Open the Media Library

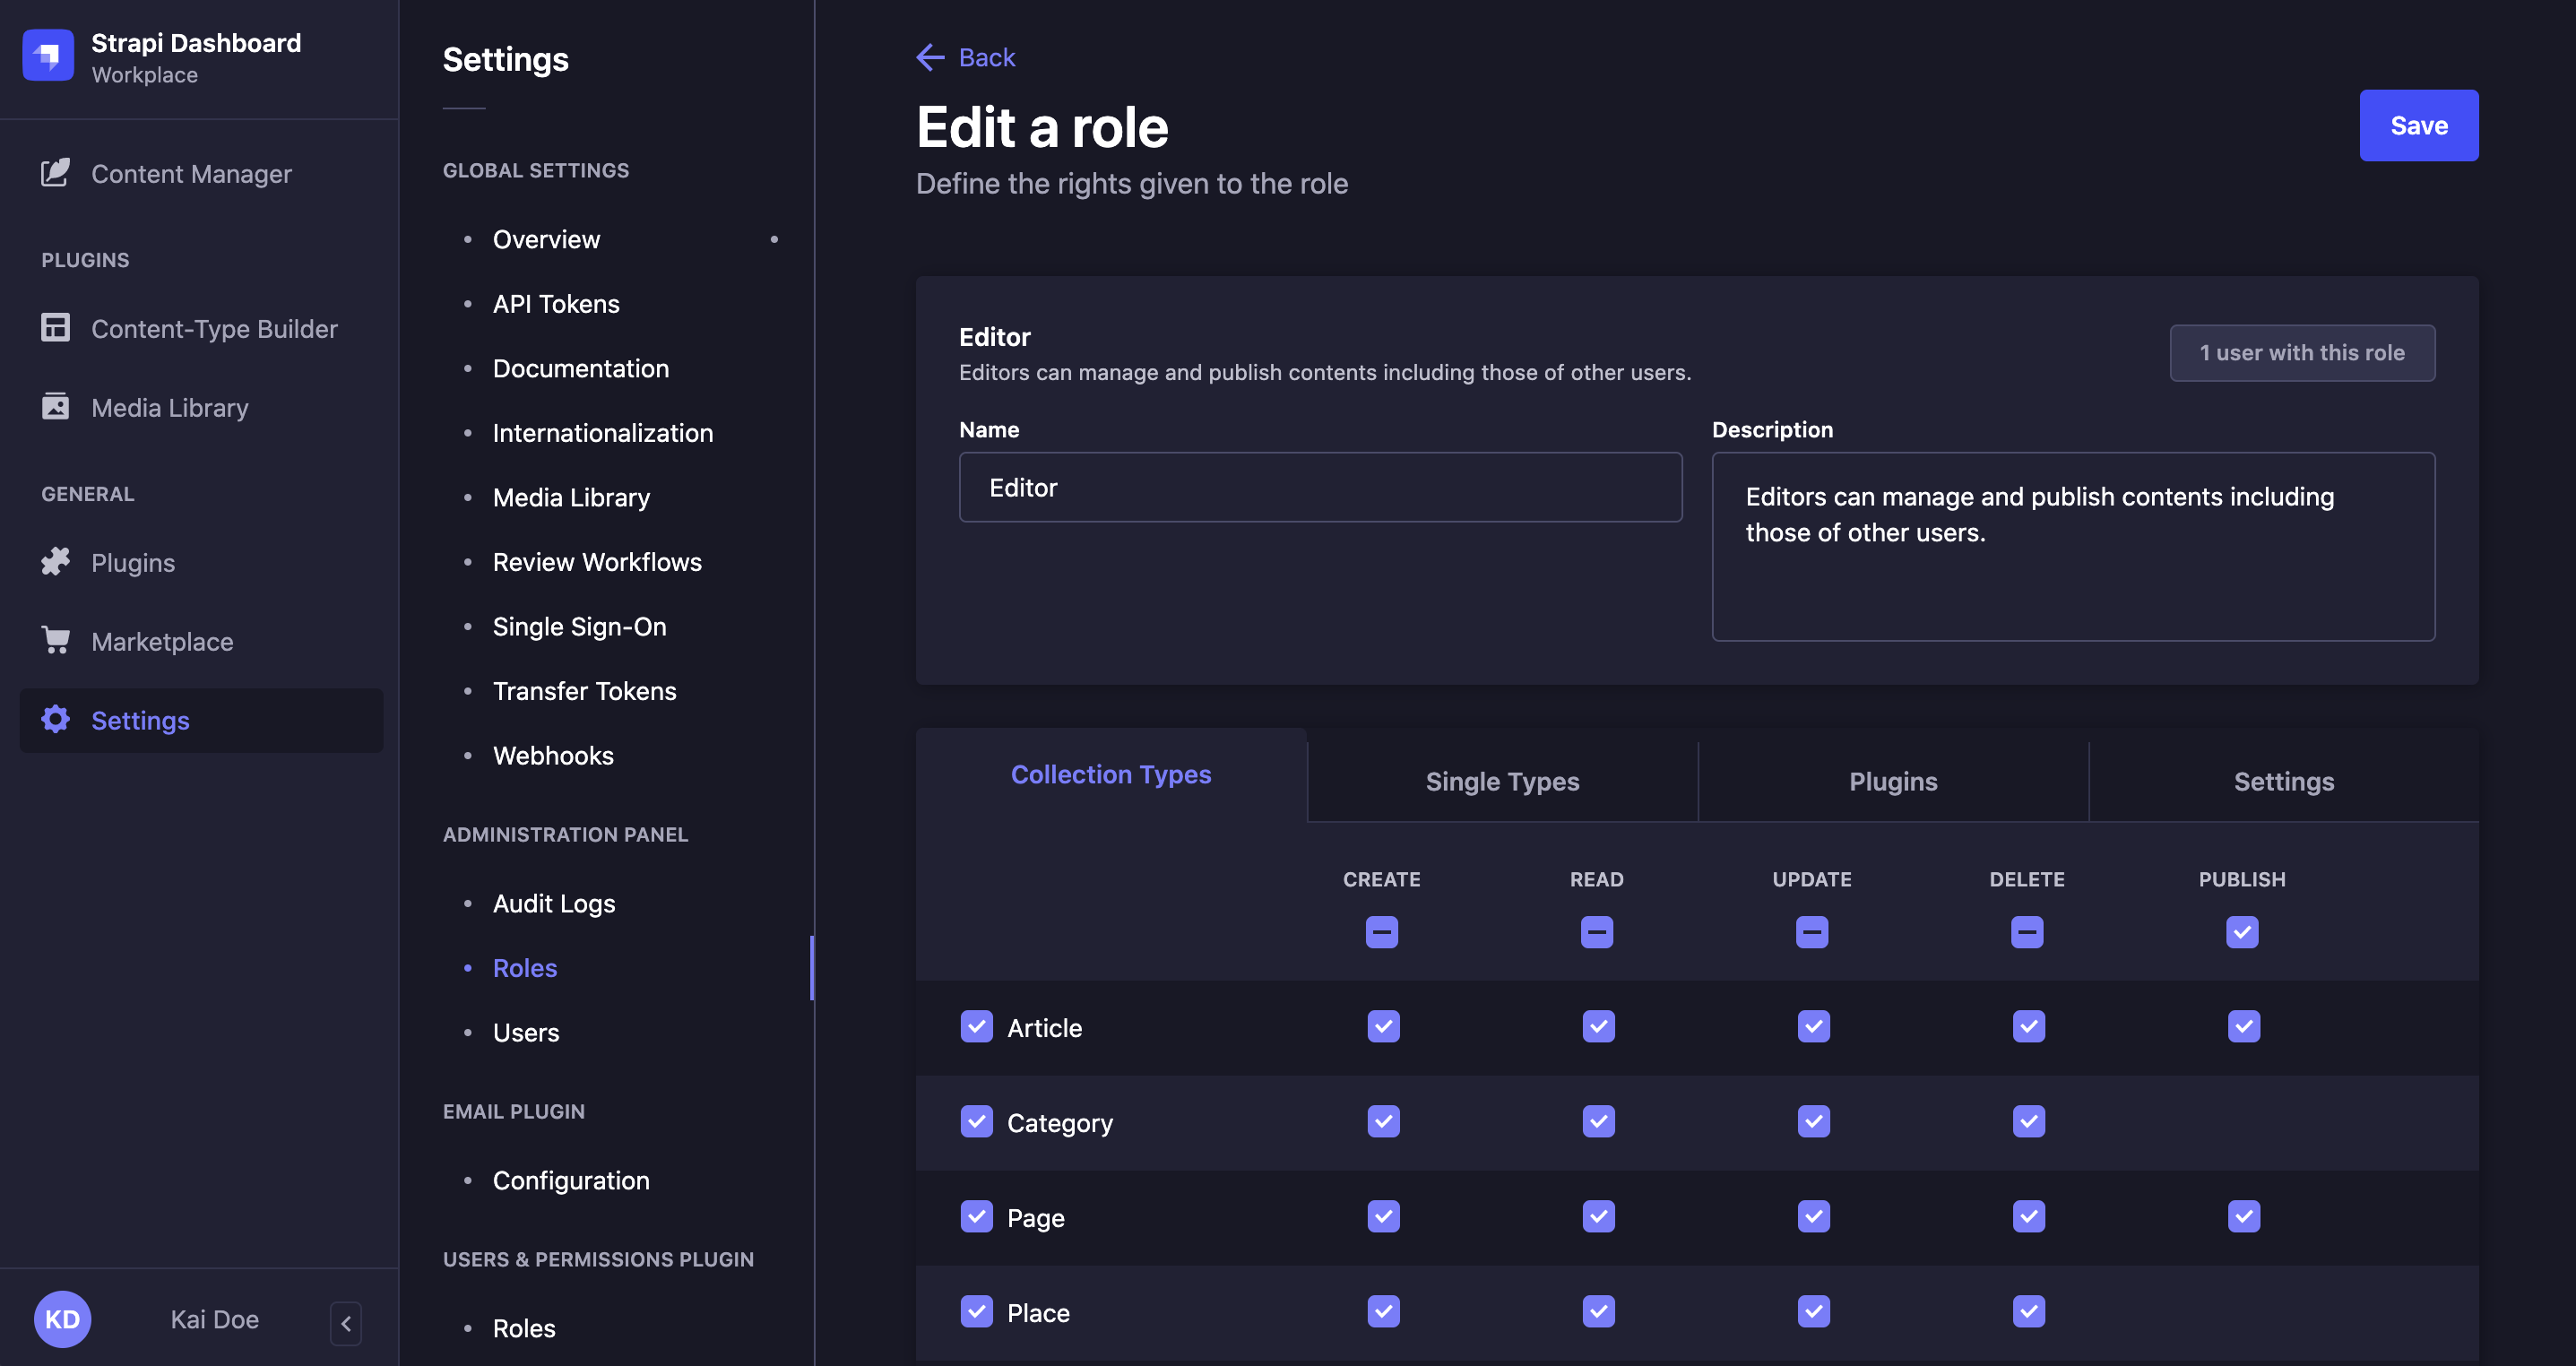pos(170,407)
